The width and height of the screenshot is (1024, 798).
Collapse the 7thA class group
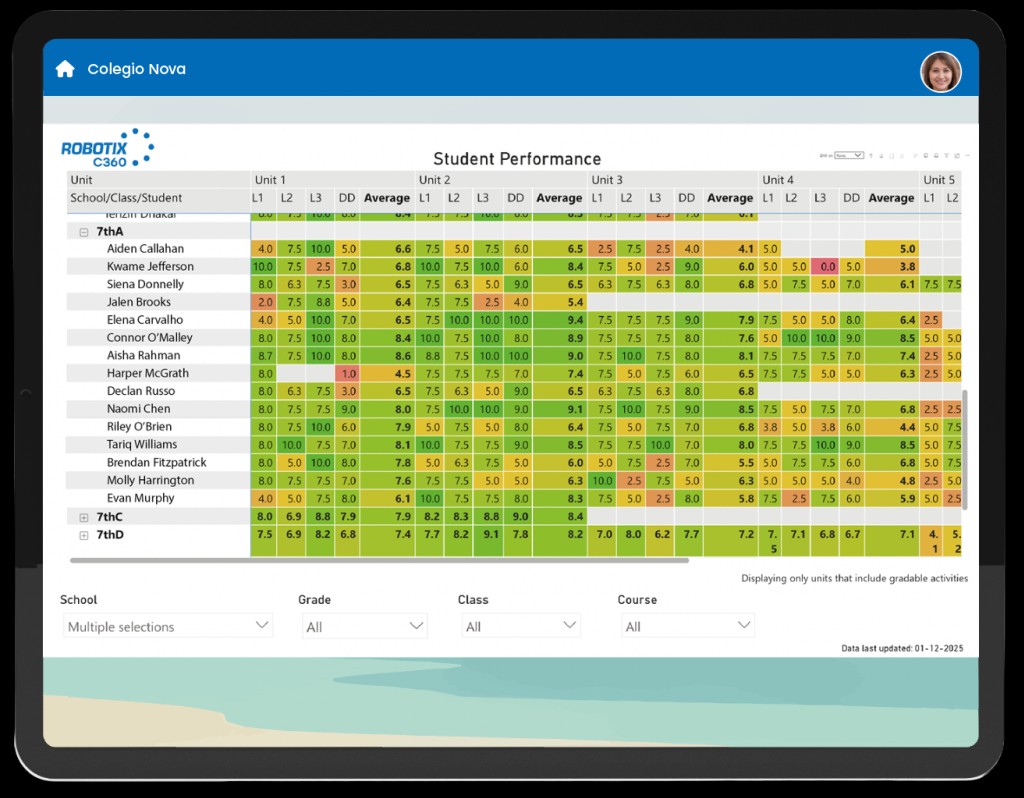pyautogui.click(x=84, y=231)
